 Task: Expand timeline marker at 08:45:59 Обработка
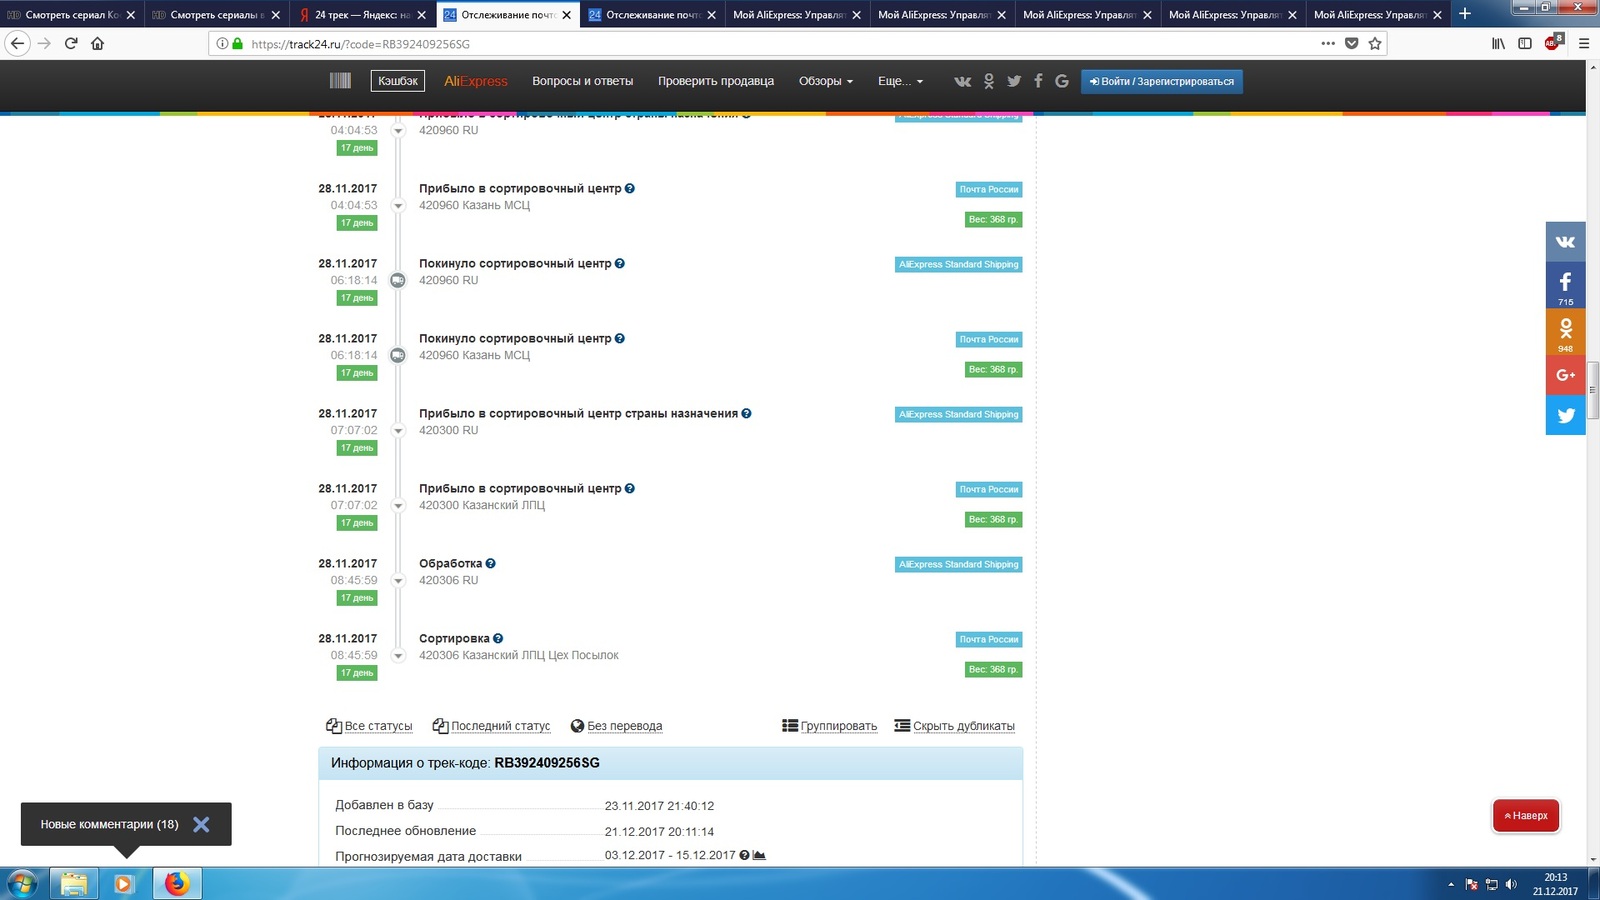click(x=398, y=581)
